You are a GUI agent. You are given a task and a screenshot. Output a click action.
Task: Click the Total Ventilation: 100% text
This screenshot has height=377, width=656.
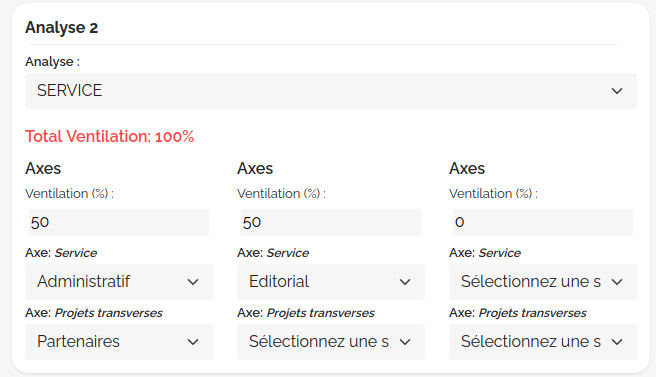click(110, 136)
